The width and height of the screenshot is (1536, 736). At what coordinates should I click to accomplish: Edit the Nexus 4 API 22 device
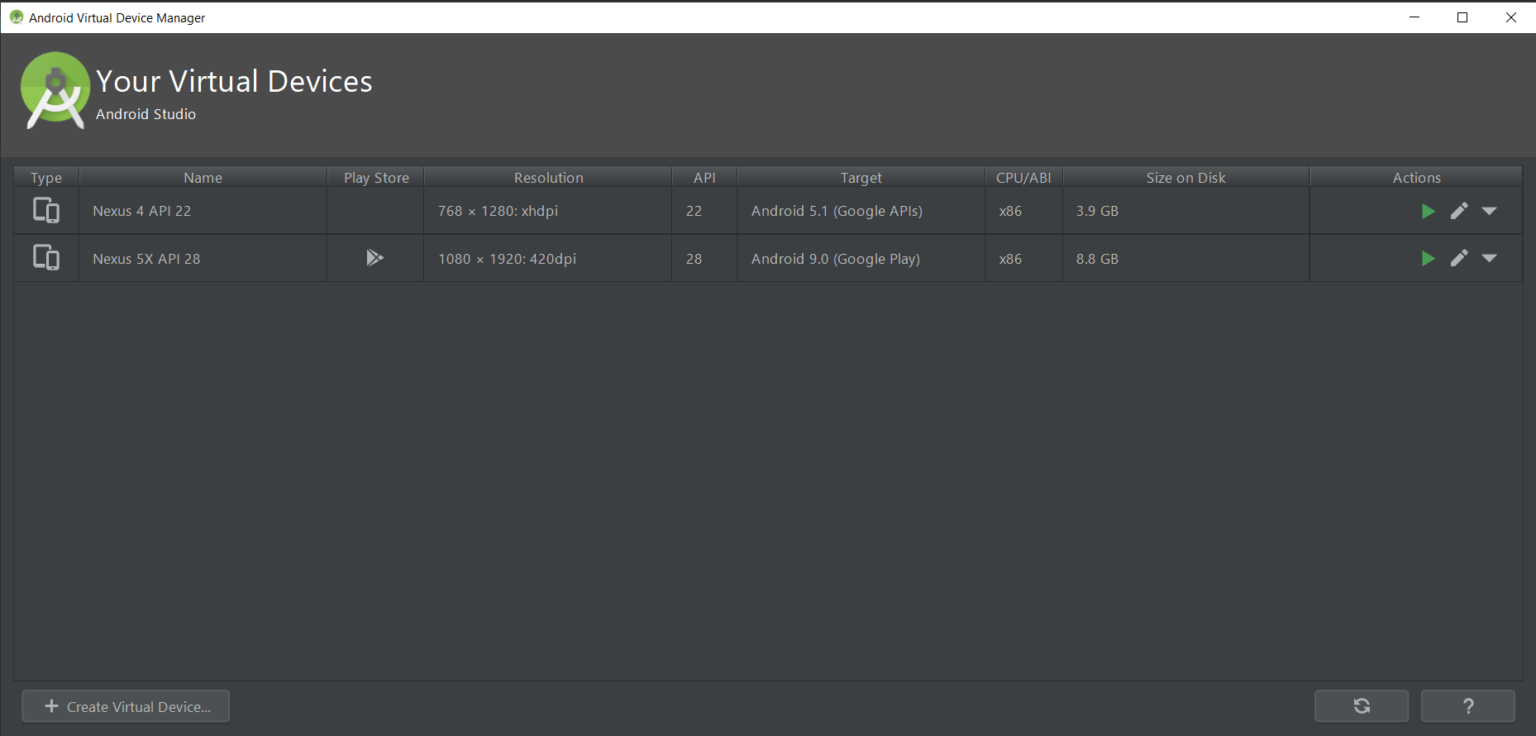1459,211
